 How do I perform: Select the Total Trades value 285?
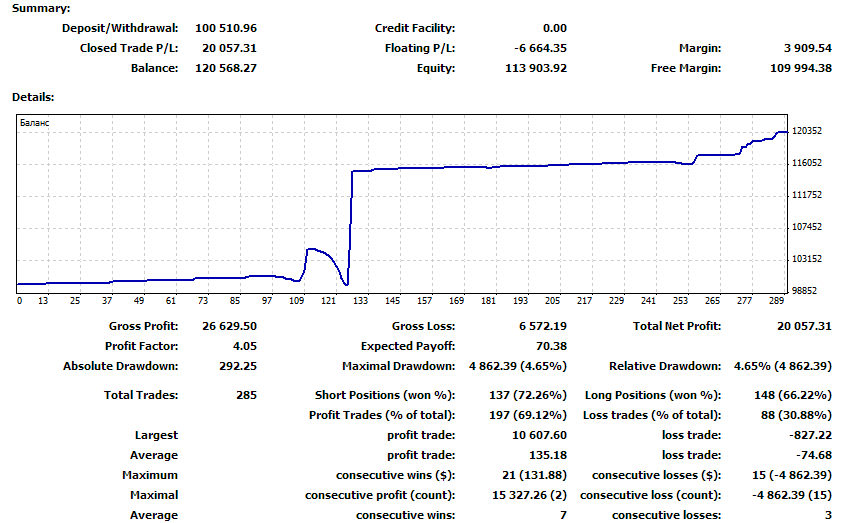(246, 395)
